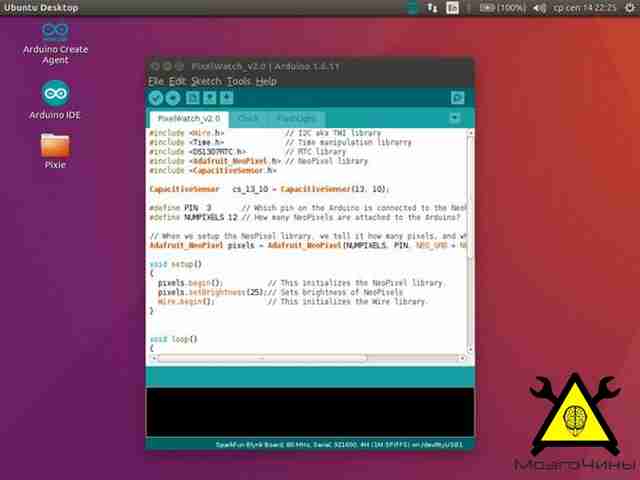The width and height of the screenshot is (640, 480).
Task: Open the Pixie folder on desktop
Action: point(55,151)
